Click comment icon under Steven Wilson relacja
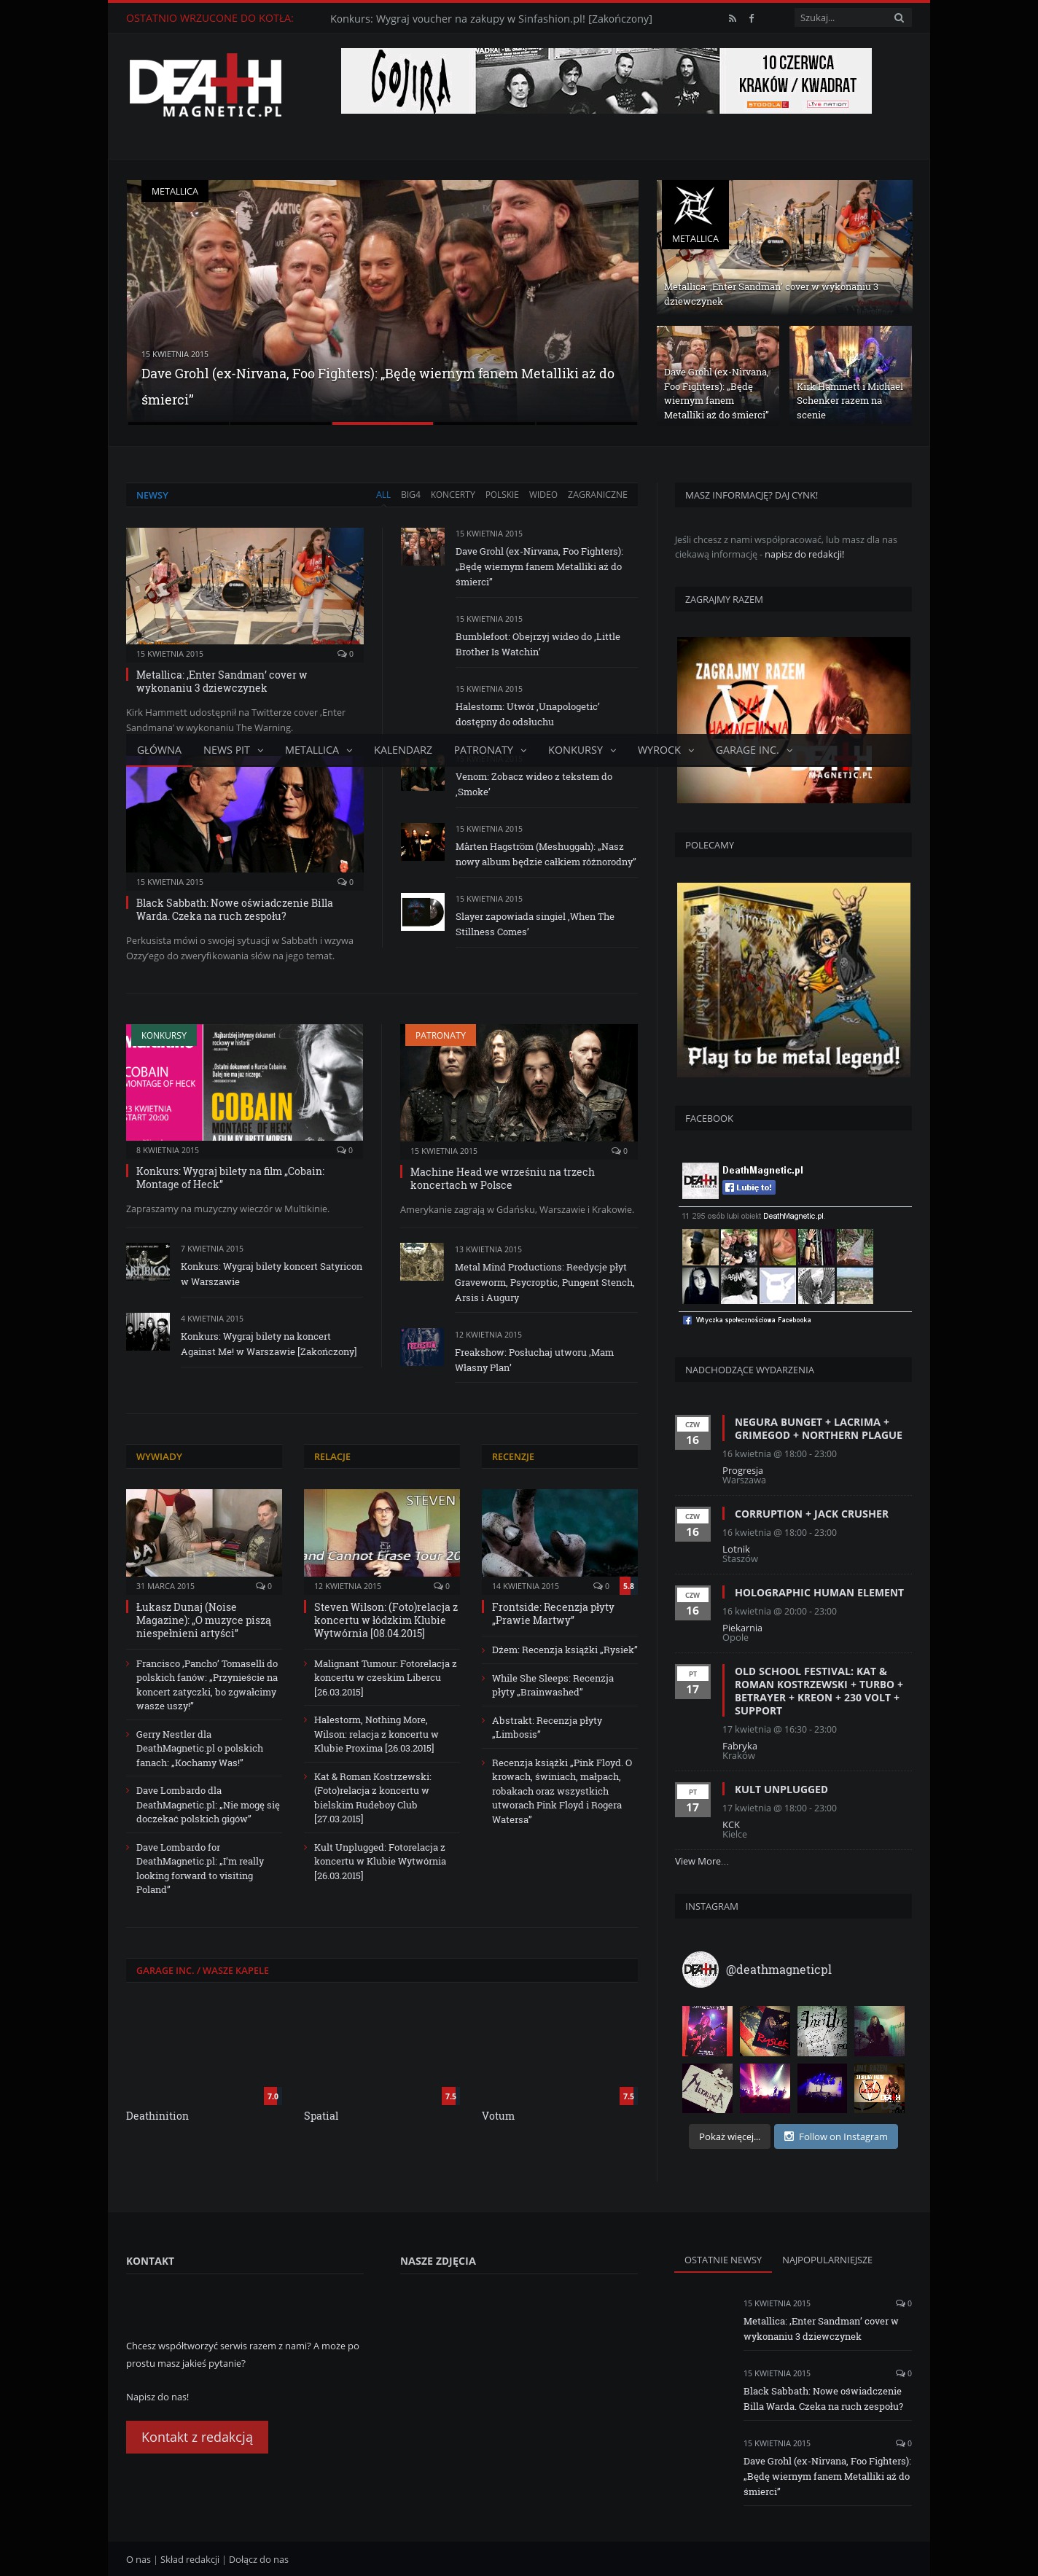Screen dimensions: 1038x2576 (x=438, y=1586)
